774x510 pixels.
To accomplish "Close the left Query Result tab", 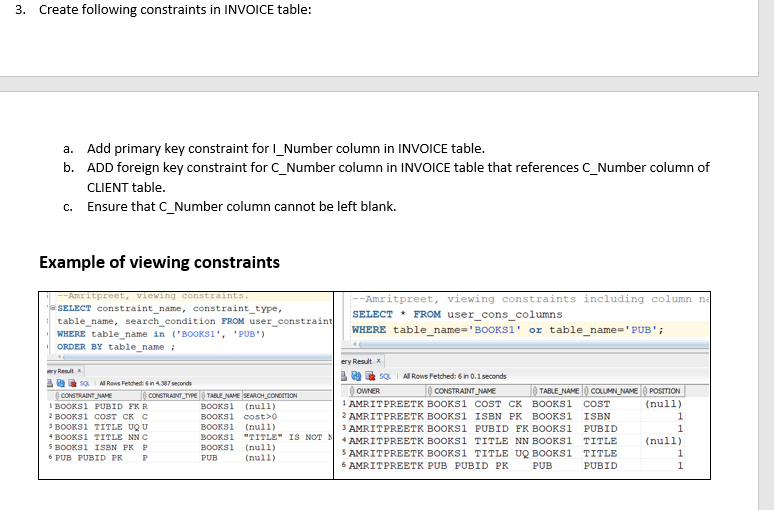I will pyautogui.click(x=79, y=370).
